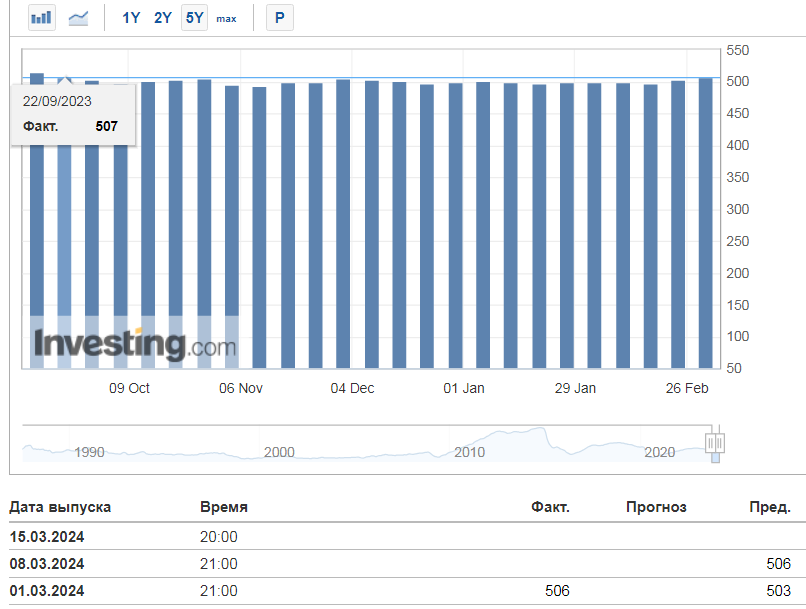Viewport: 806px width, 609px height.
Task: Click the Прогноз column header
Action: tap(656, 507)
